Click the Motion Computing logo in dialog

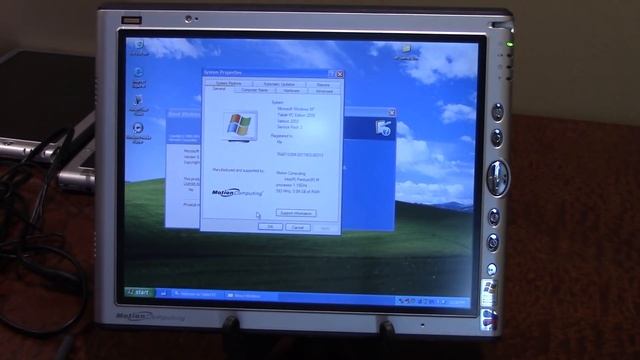[x=237, y=193]
